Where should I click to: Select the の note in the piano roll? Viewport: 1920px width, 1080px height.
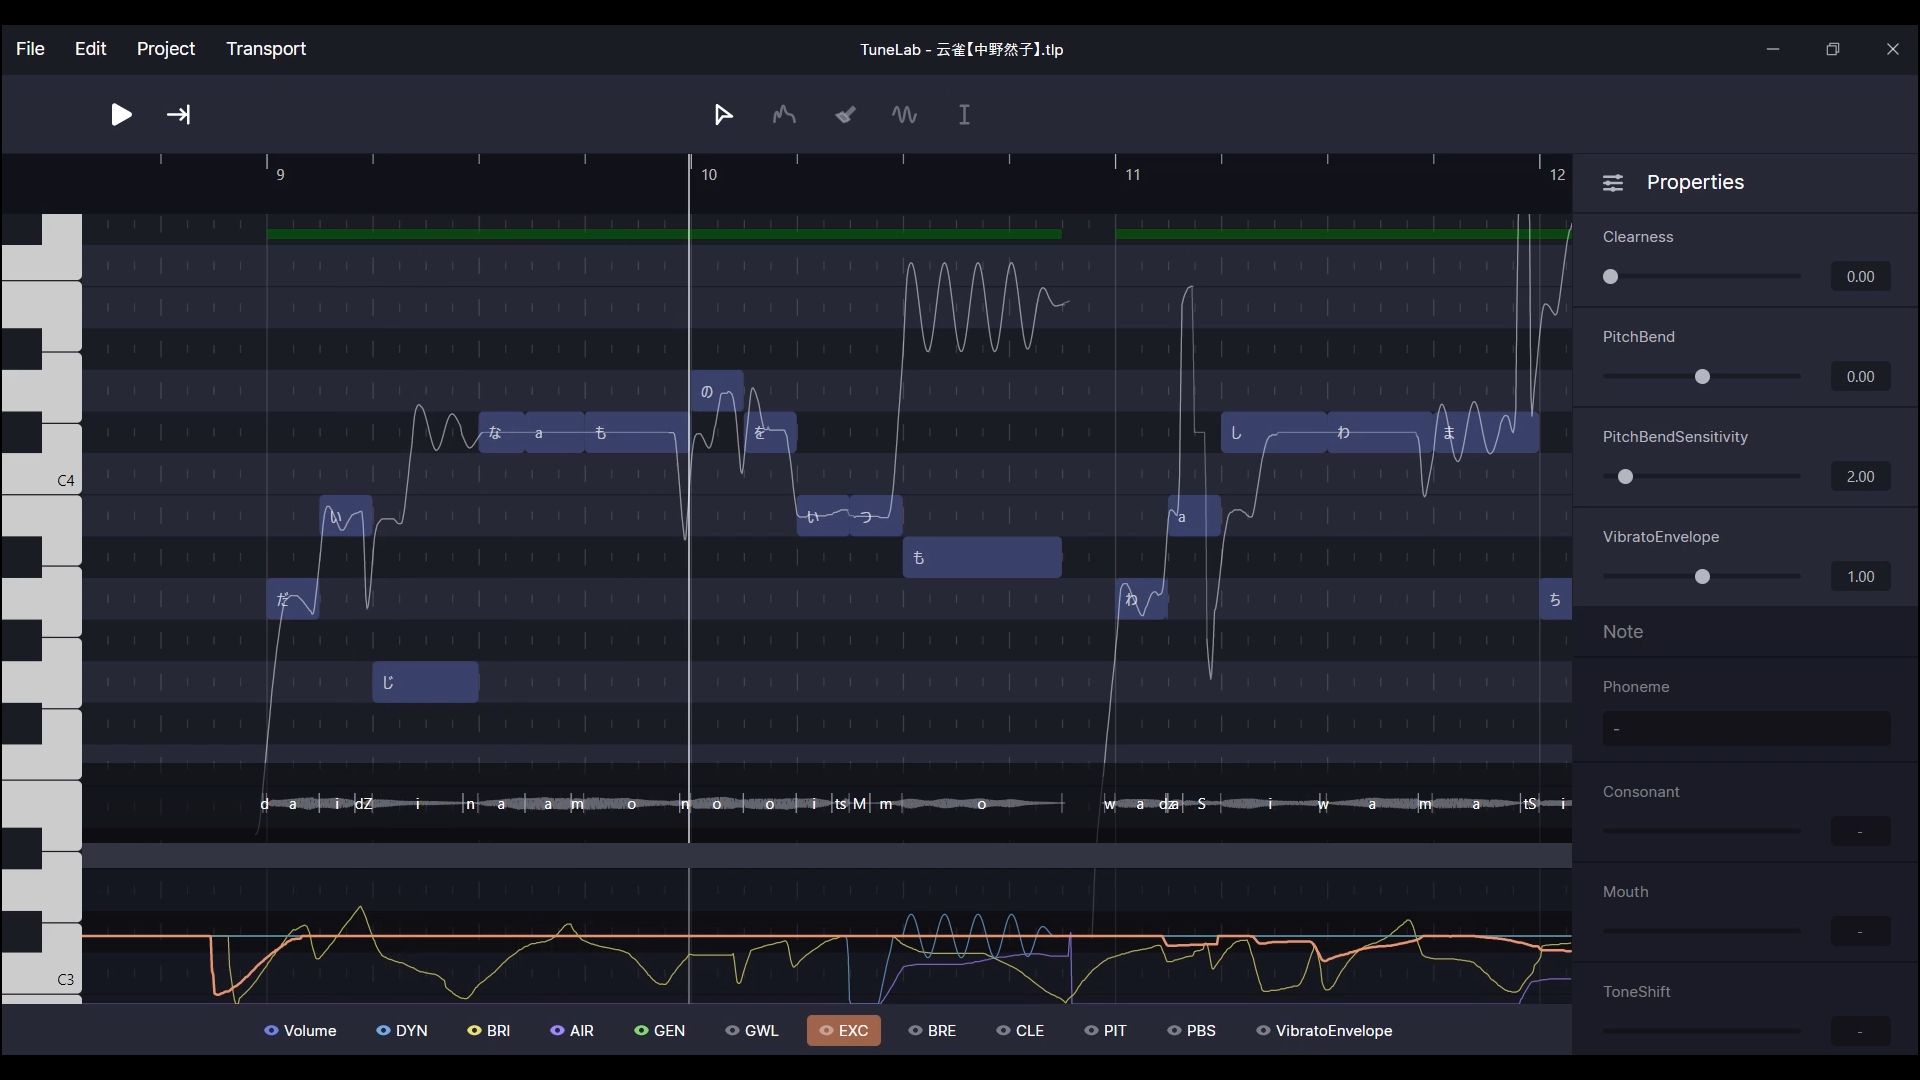716,391
